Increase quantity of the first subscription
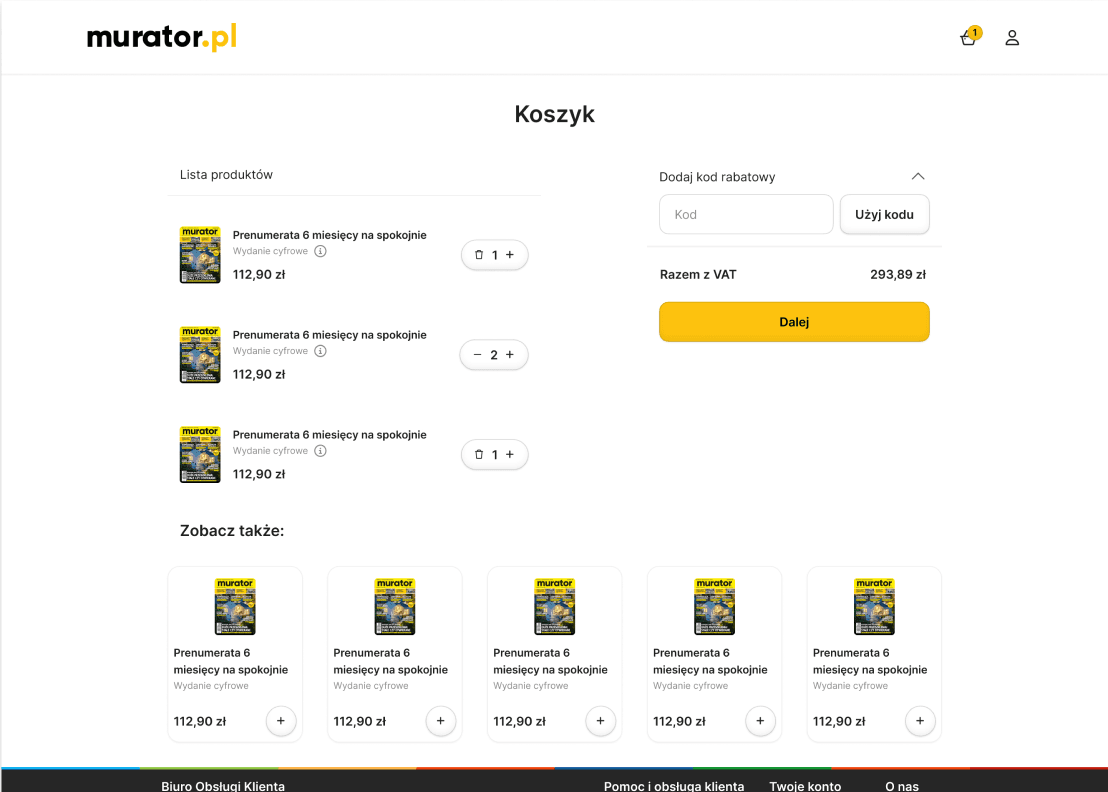Image resolution: width=1108 pixels, height=792 pixels. pyautogui.click(x=511, y=255)
